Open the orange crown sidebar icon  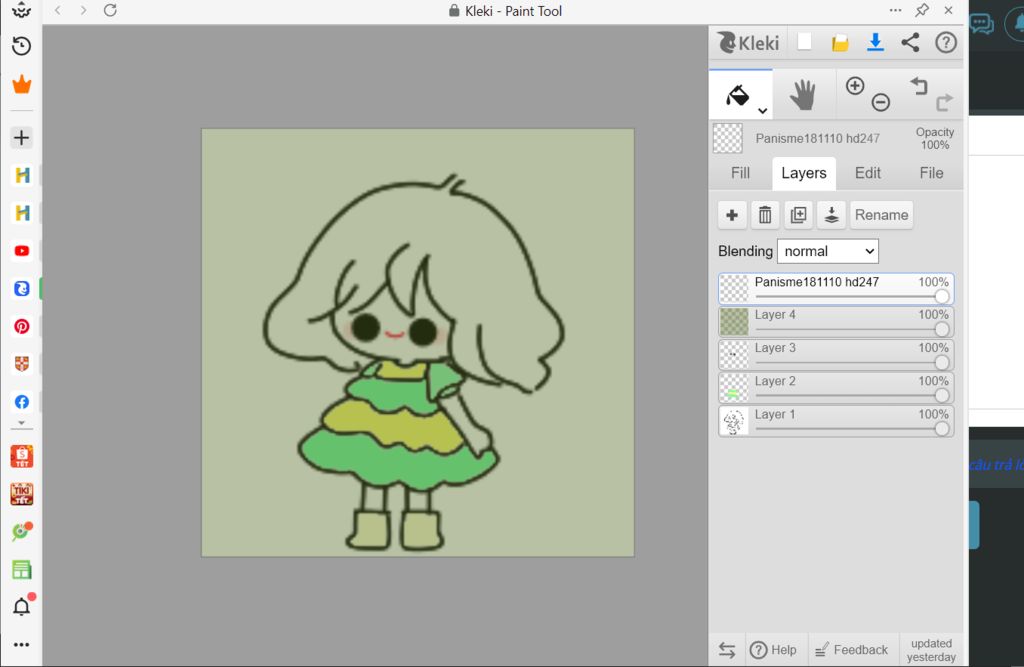pos(22,84)
